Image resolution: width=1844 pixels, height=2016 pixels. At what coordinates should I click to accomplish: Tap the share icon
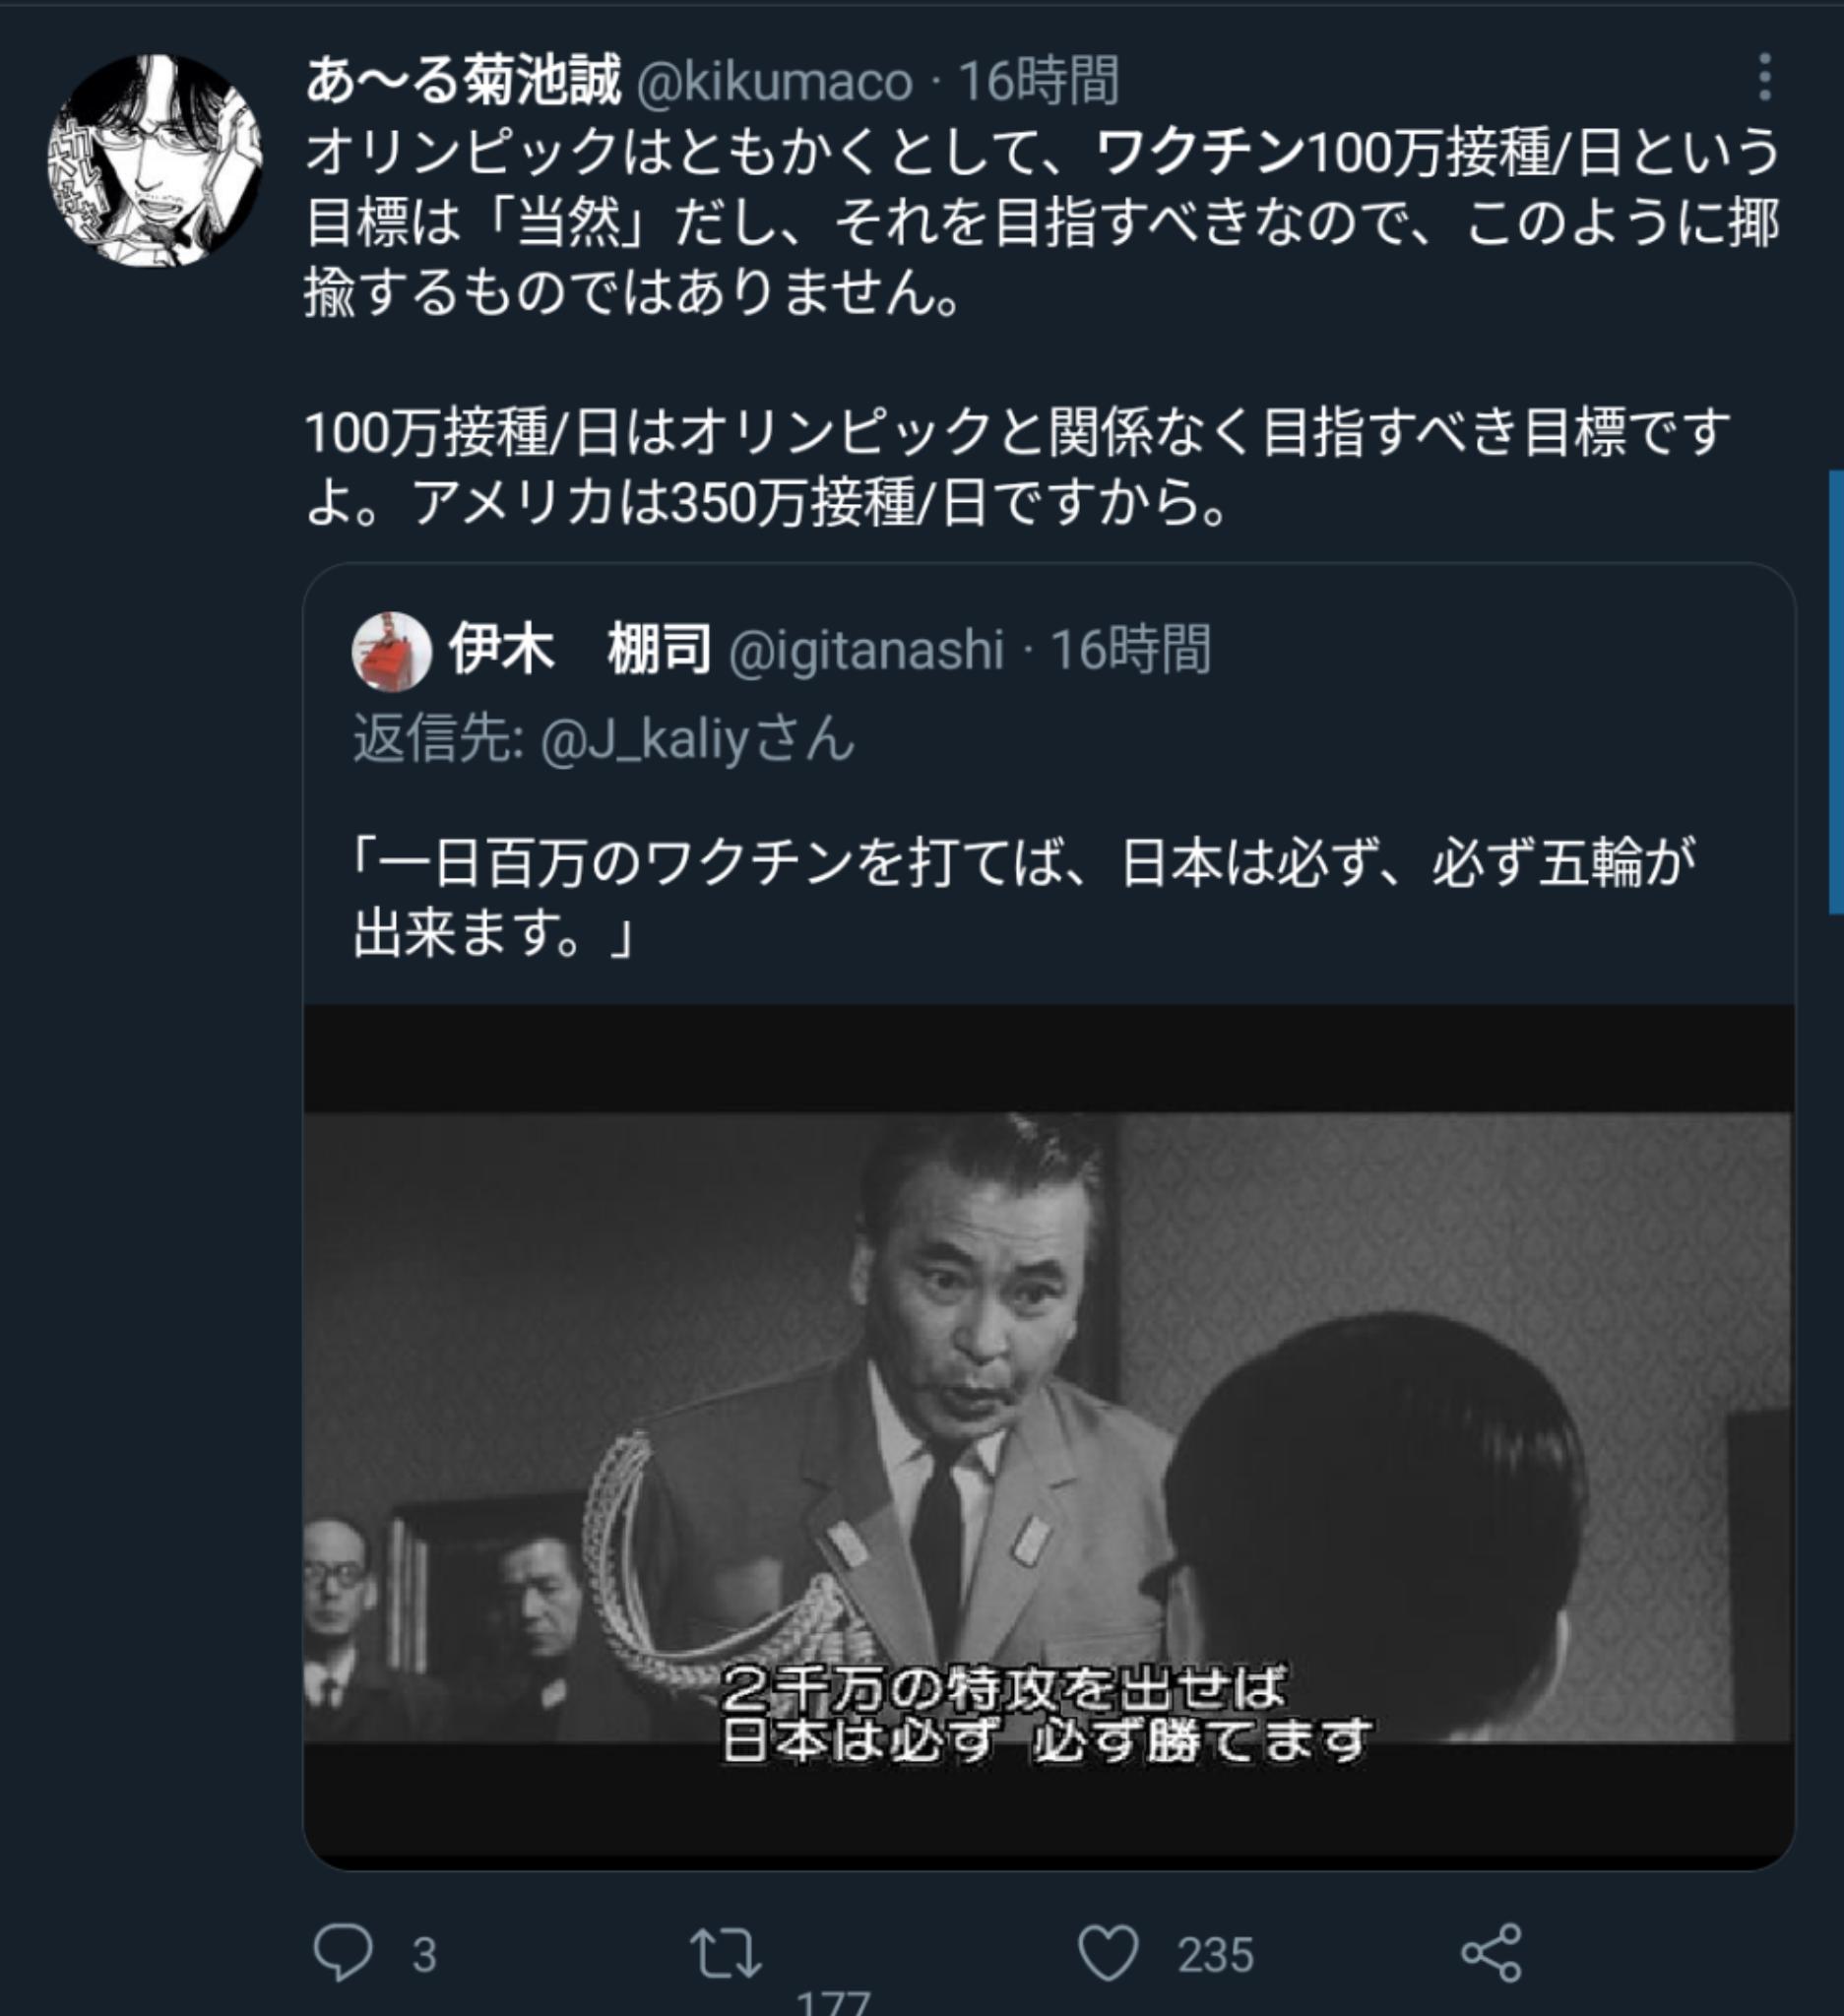1491,1953
